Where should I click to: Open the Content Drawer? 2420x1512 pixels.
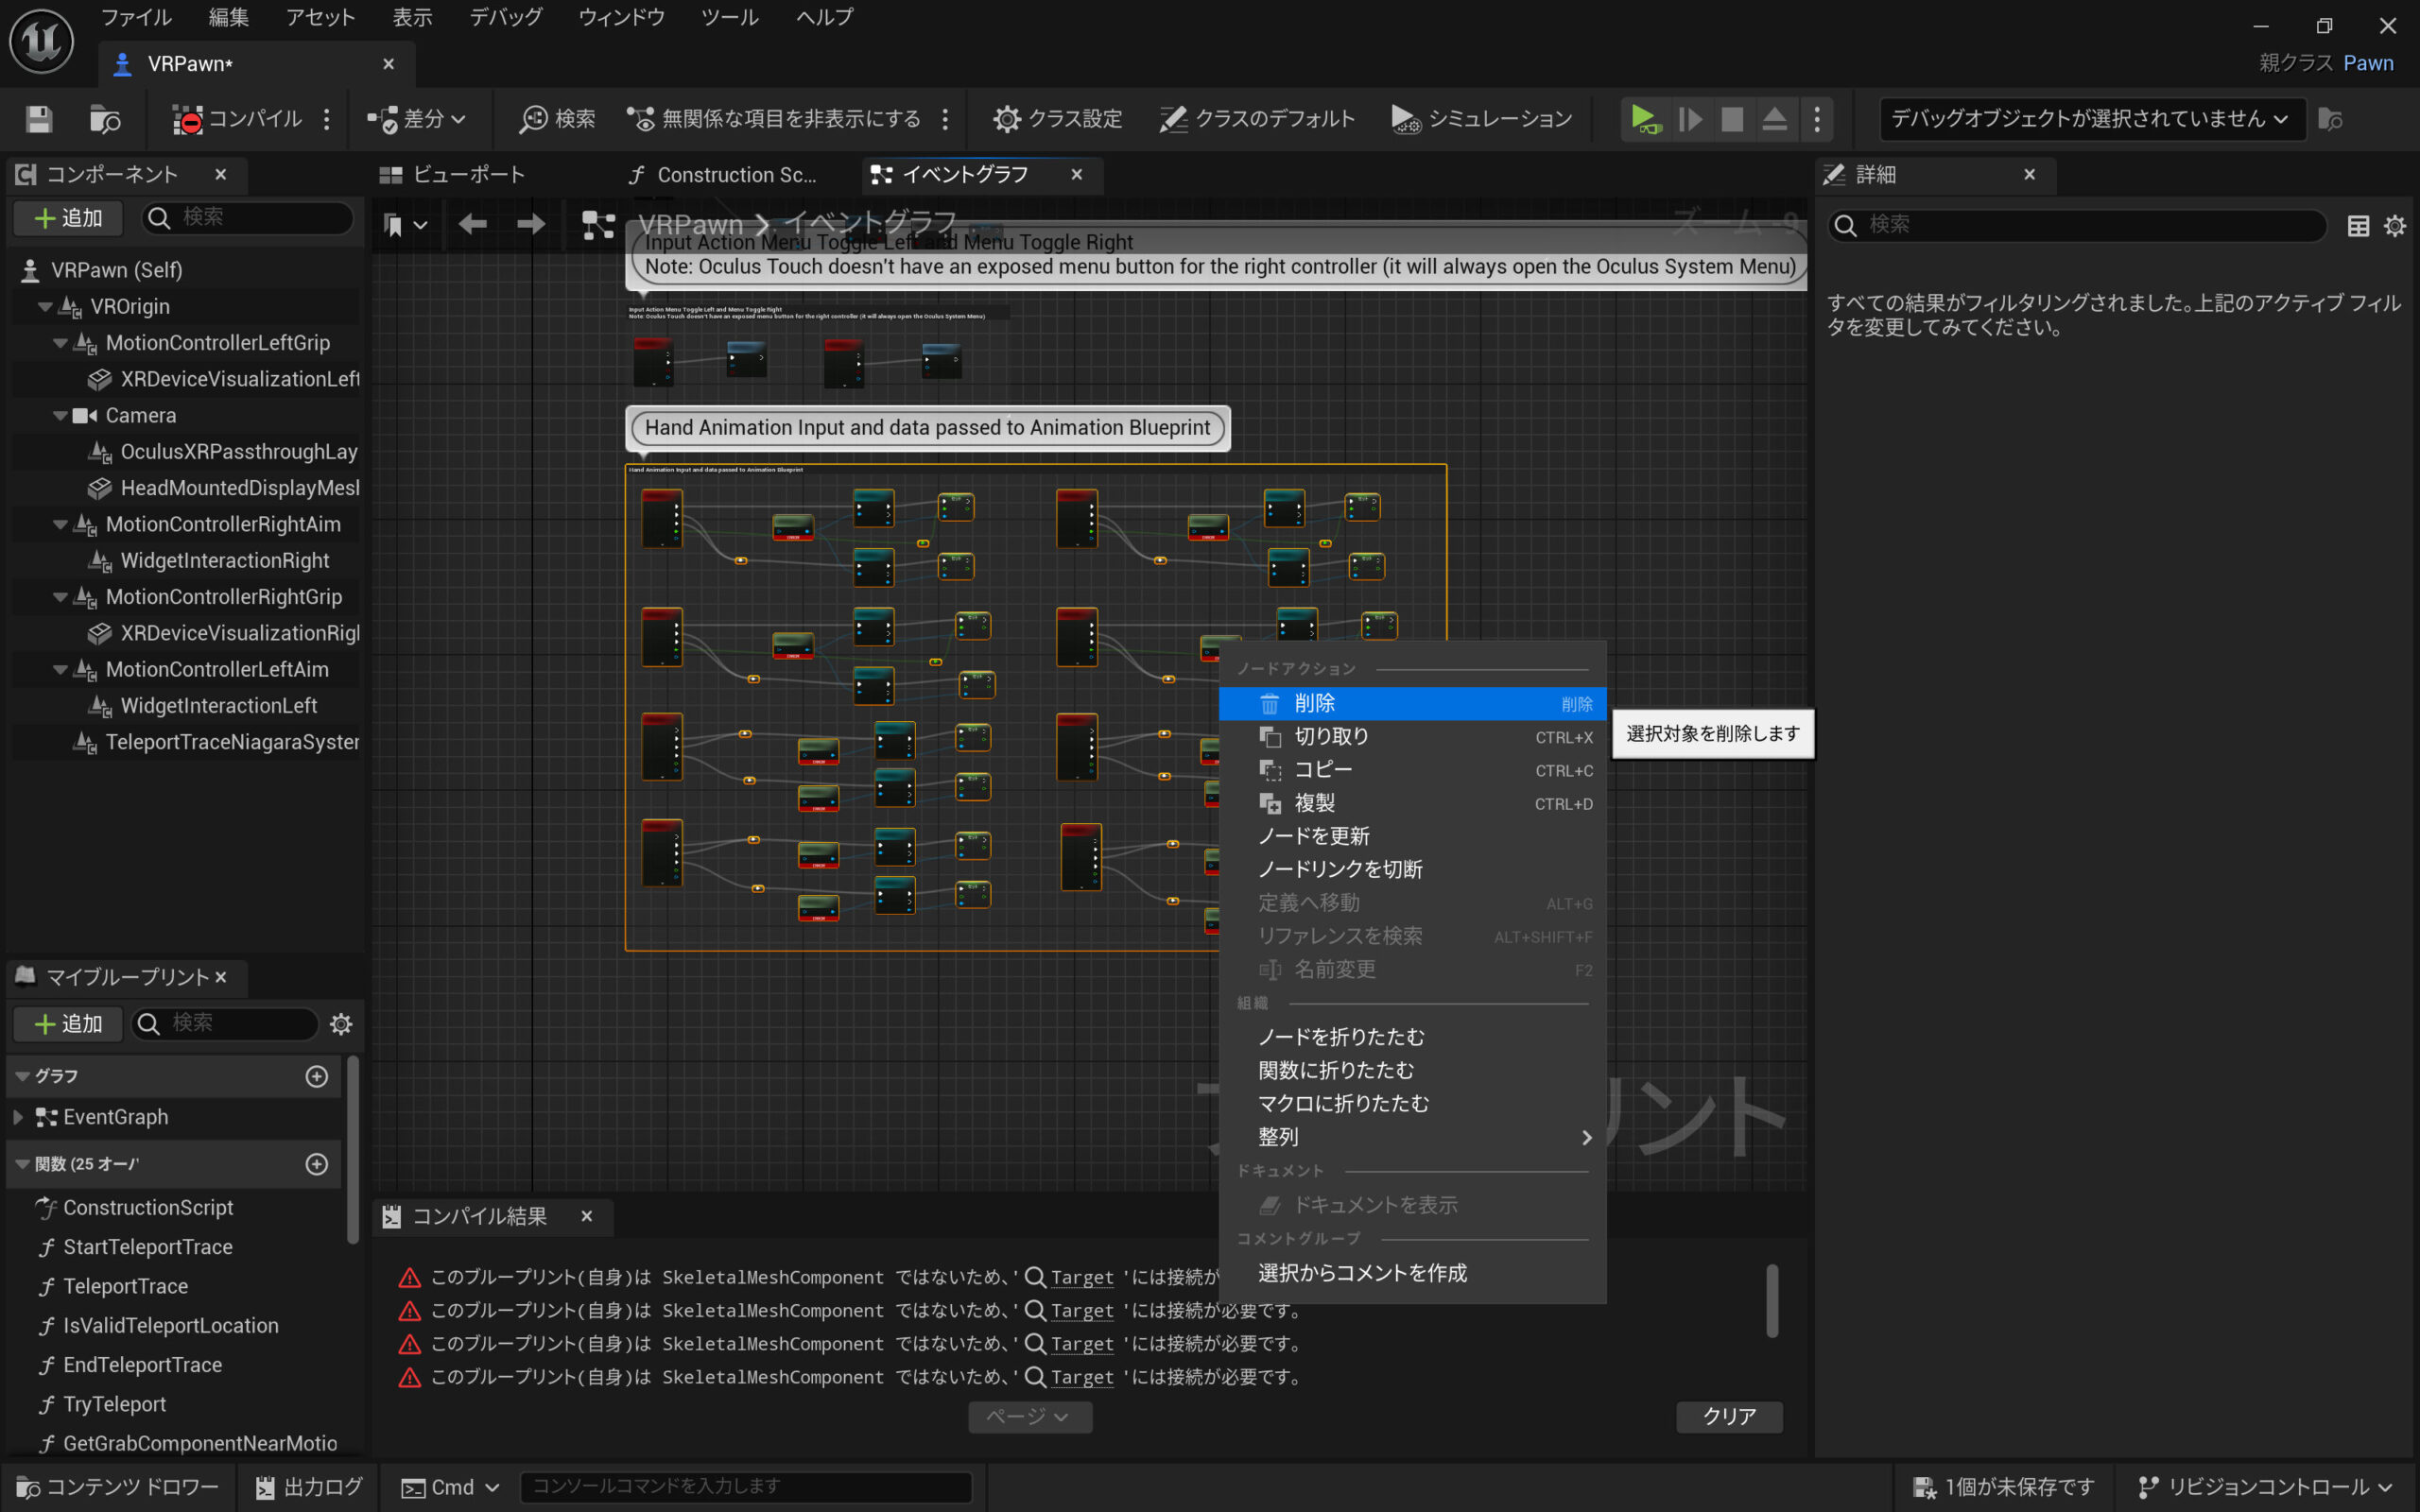pos(118,1487)
